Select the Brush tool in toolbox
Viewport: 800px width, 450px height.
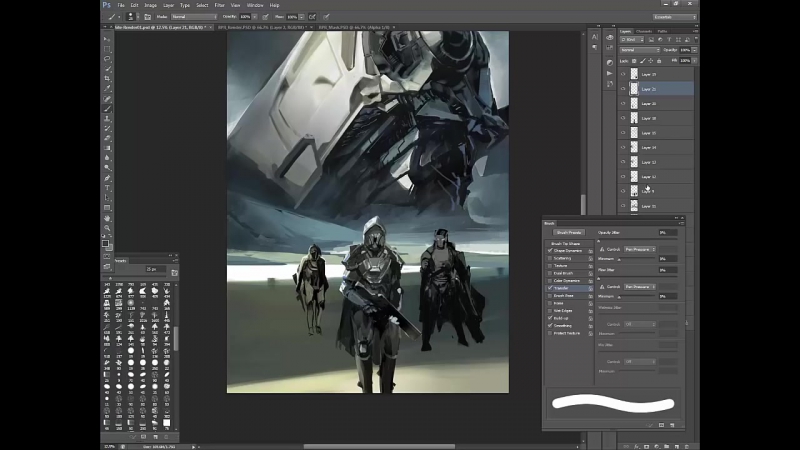(107, 109)
